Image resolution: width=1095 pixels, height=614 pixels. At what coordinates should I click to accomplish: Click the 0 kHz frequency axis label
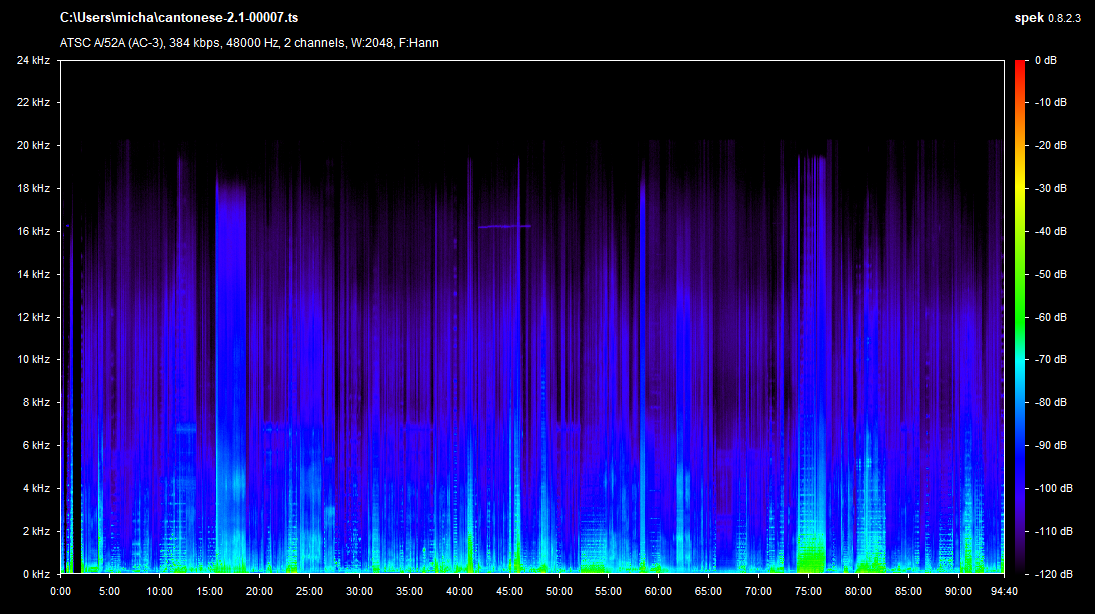click(36, 574)
